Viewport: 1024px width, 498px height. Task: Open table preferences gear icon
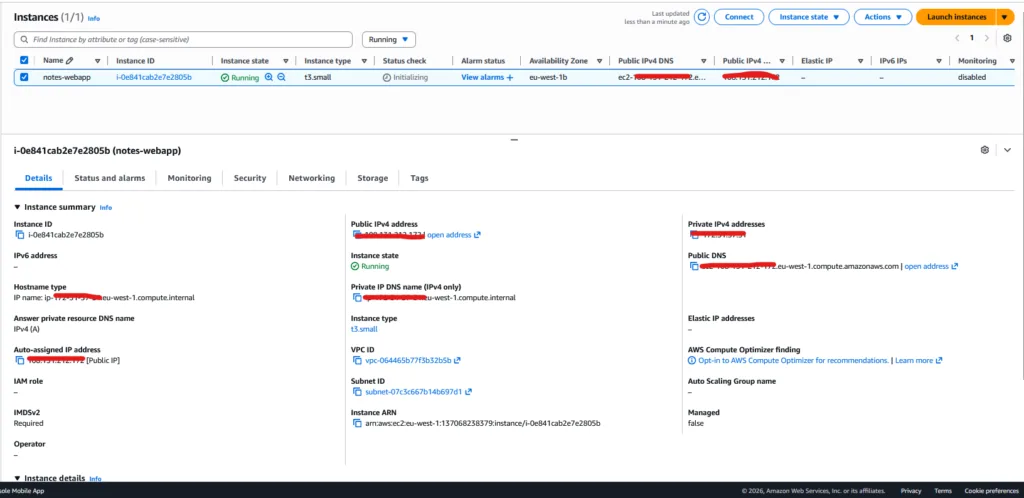pos(1007,39)
